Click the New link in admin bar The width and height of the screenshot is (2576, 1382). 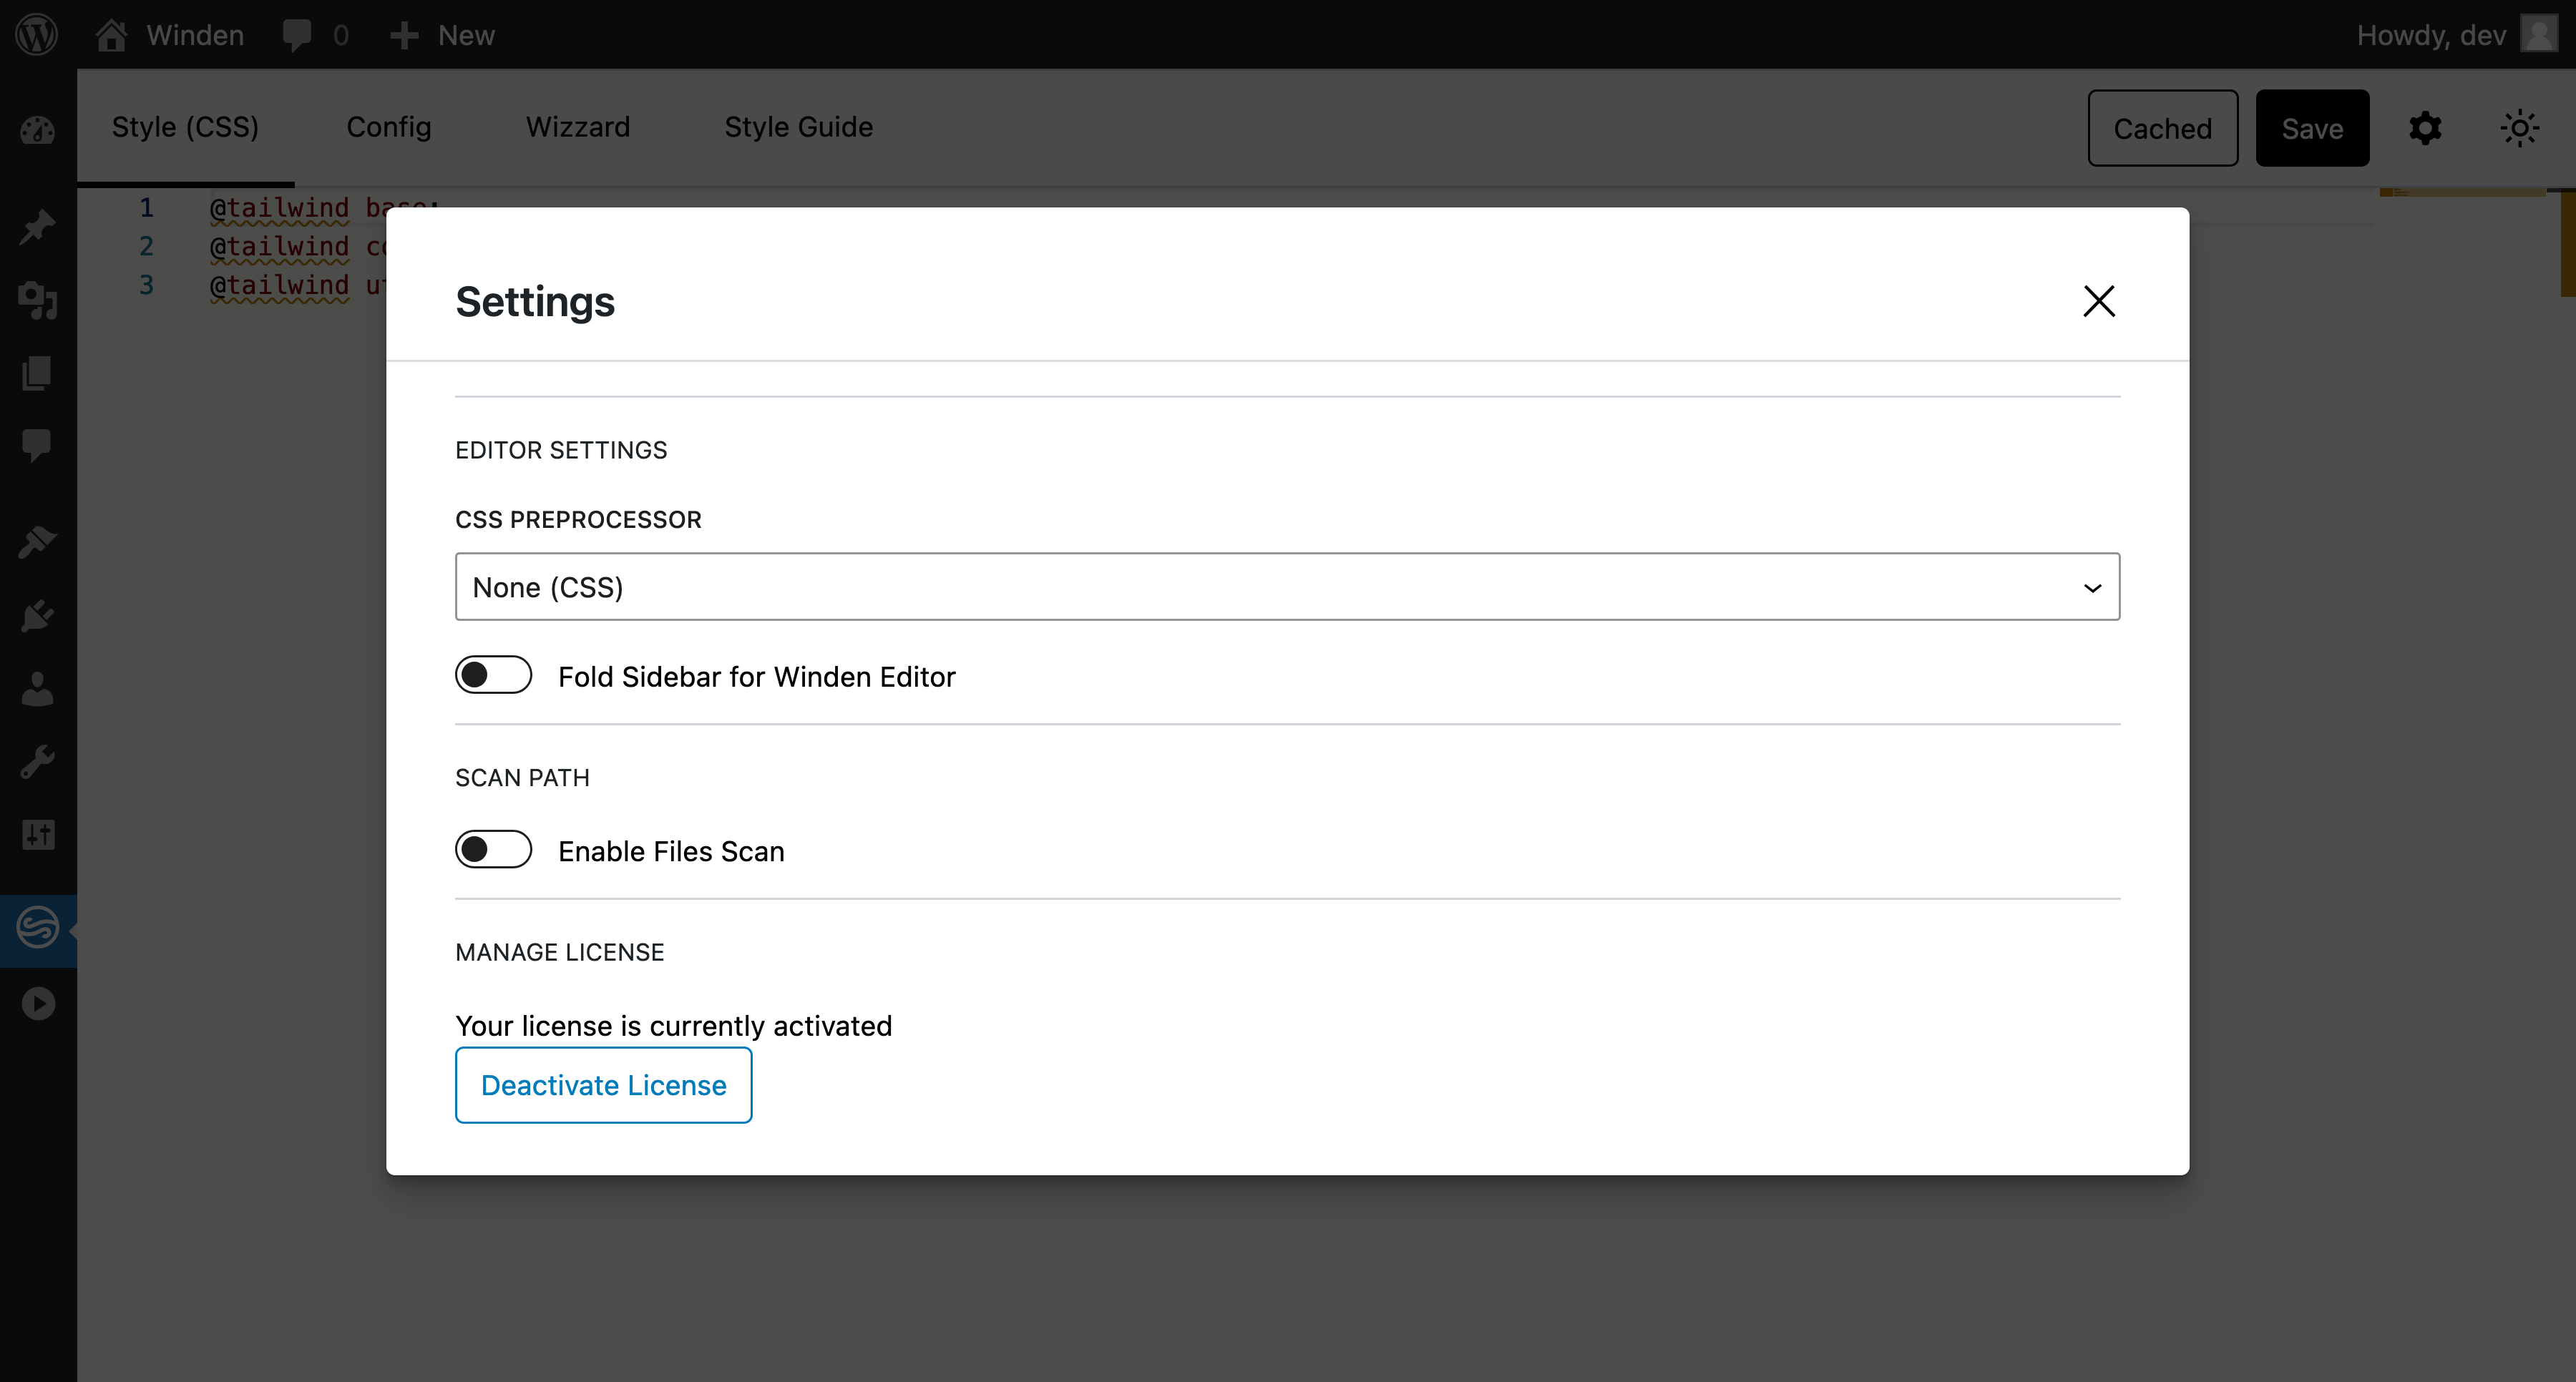coord(466,36)
